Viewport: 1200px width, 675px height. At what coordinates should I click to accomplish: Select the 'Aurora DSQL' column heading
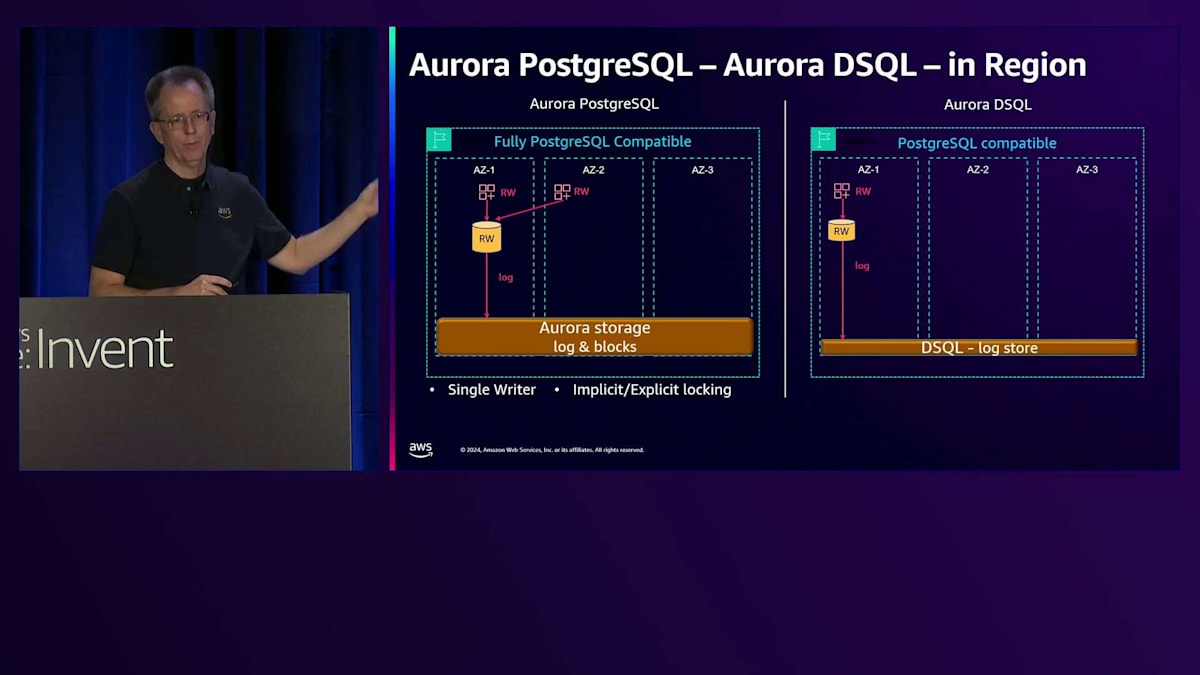(988, 105)
